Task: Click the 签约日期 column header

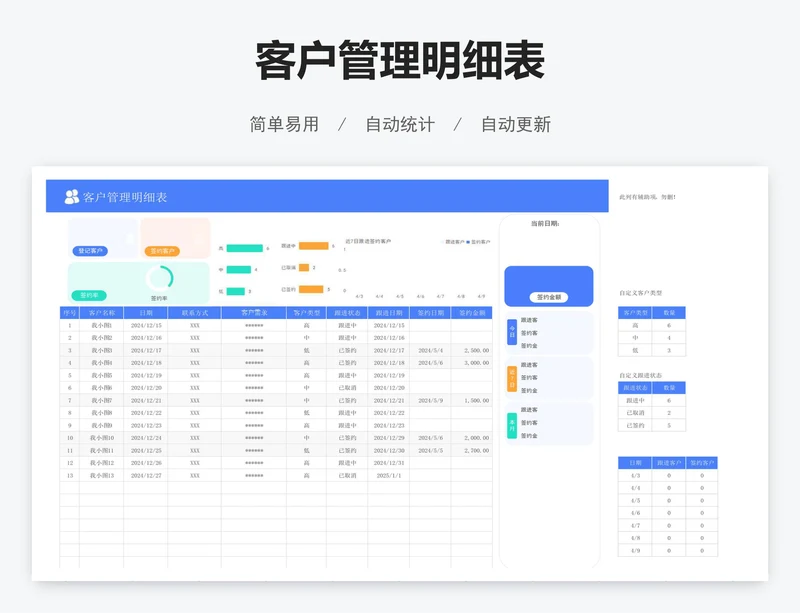Action: click(430, 312)
